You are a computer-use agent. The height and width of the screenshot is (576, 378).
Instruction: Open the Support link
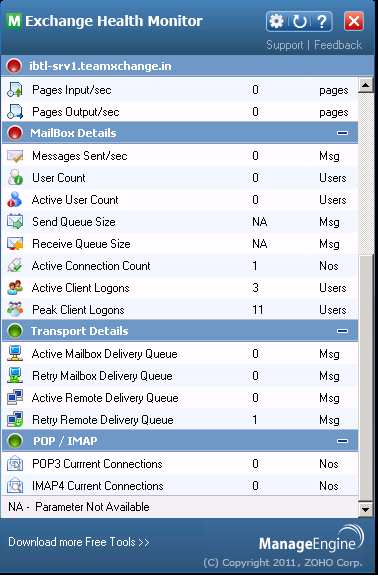click(x=285, y=45)
